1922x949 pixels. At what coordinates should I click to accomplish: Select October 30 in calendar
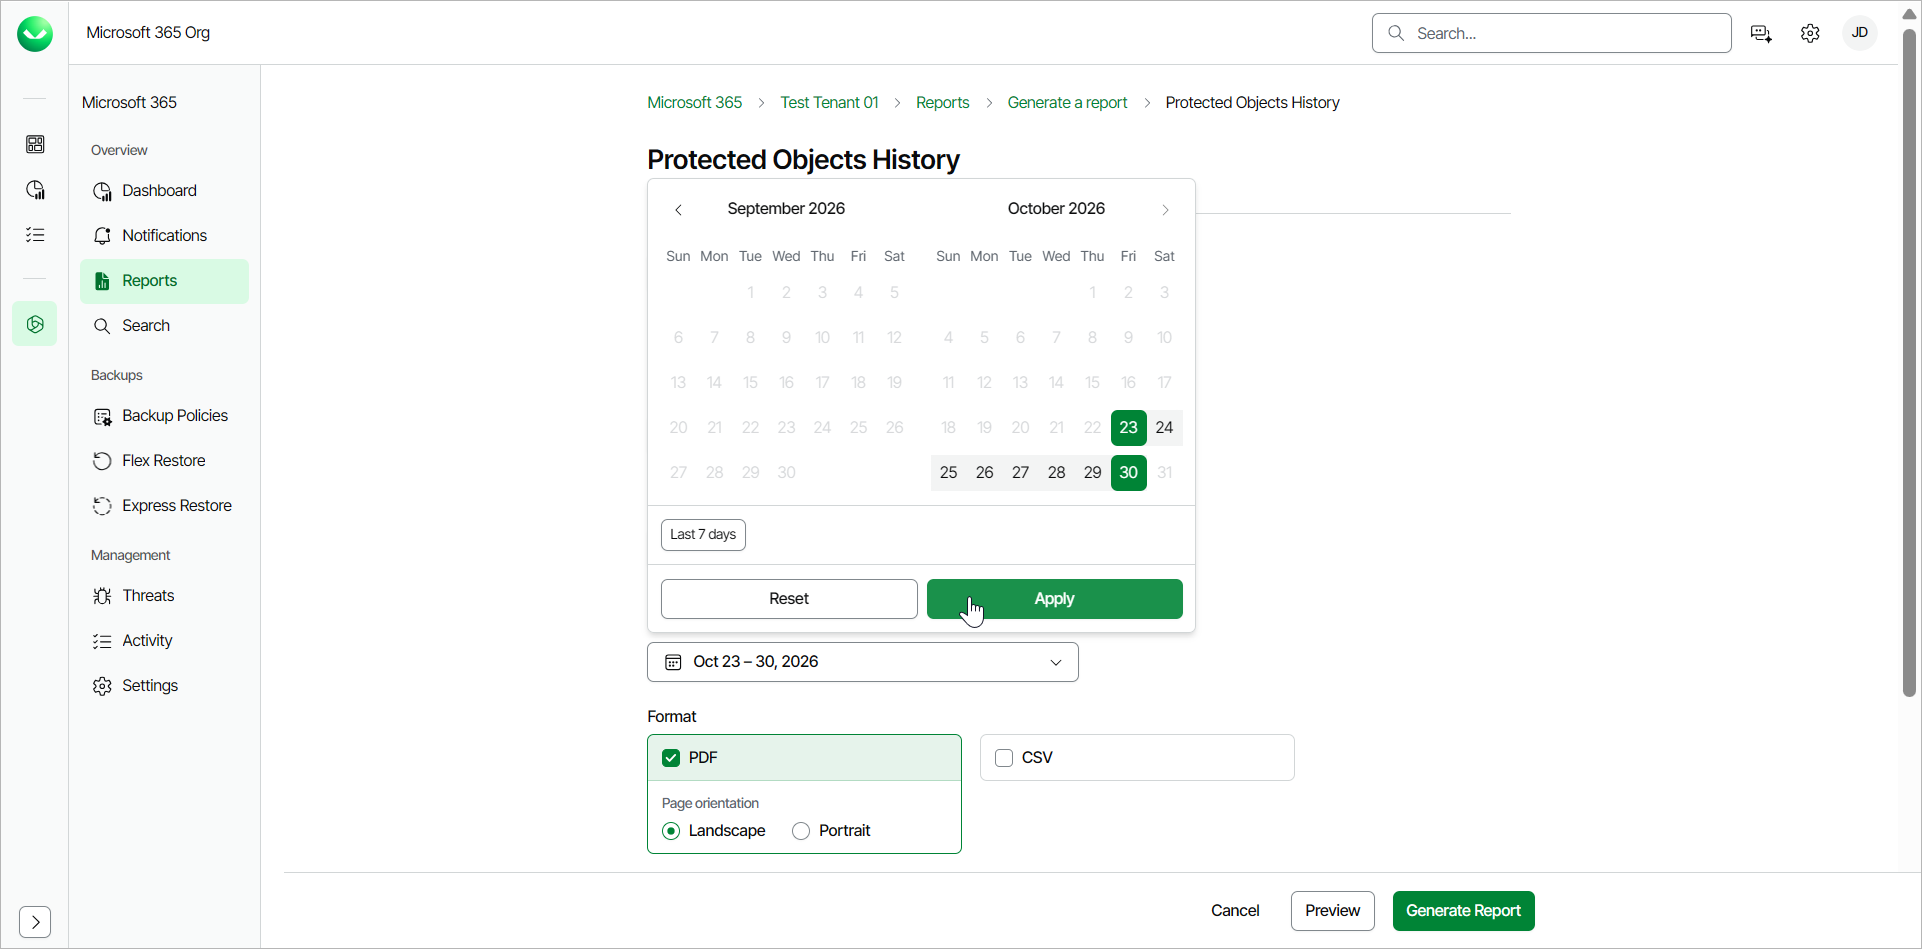1128,473
